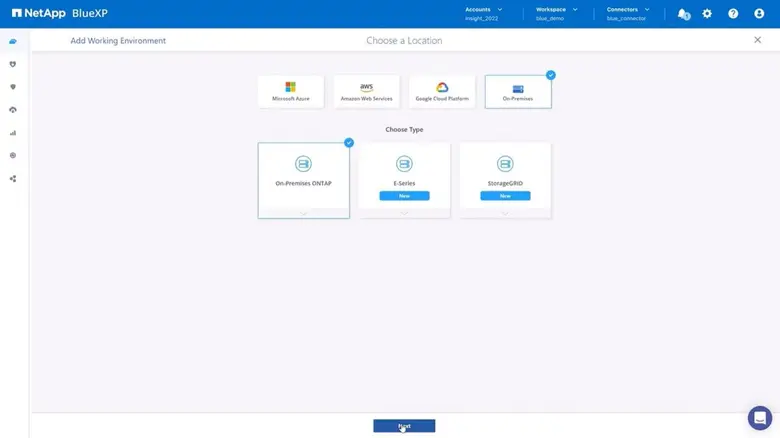Image resolution: width=780 pixels, height=438 pixels.
Task: Select the Amazon Web Services card
Action: [366, 91]
